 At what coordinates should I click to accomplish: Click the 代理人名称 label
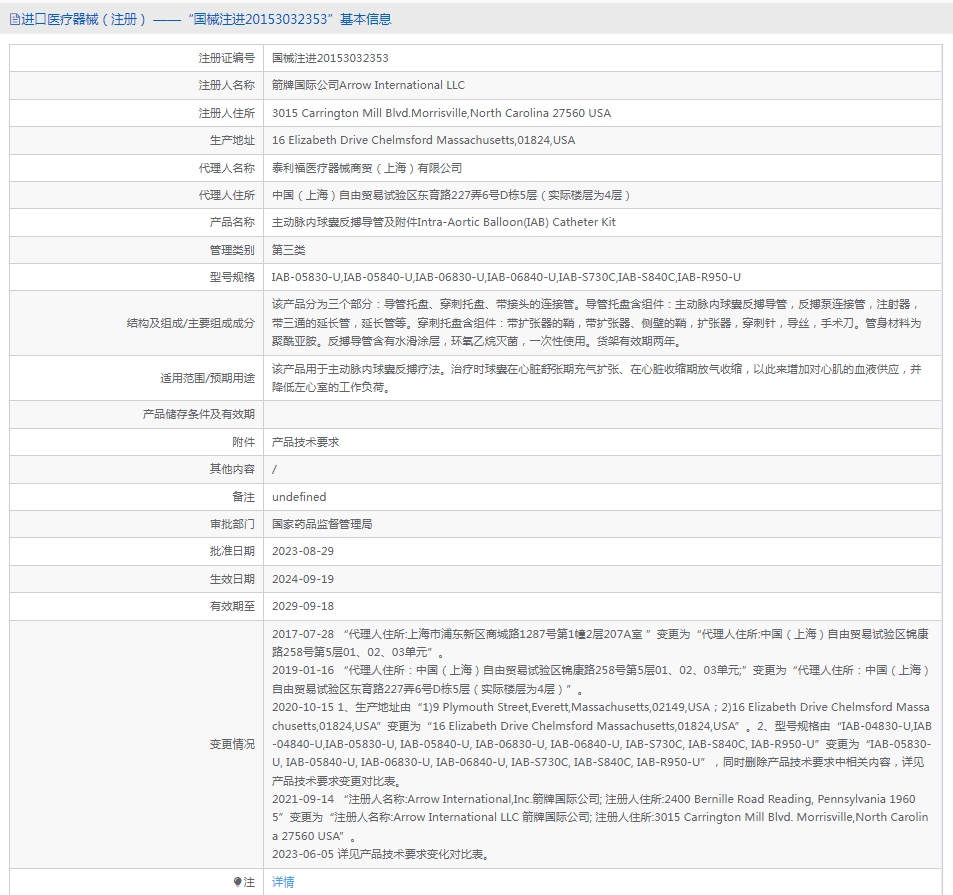pyautogui.click(x=226, y=168)
